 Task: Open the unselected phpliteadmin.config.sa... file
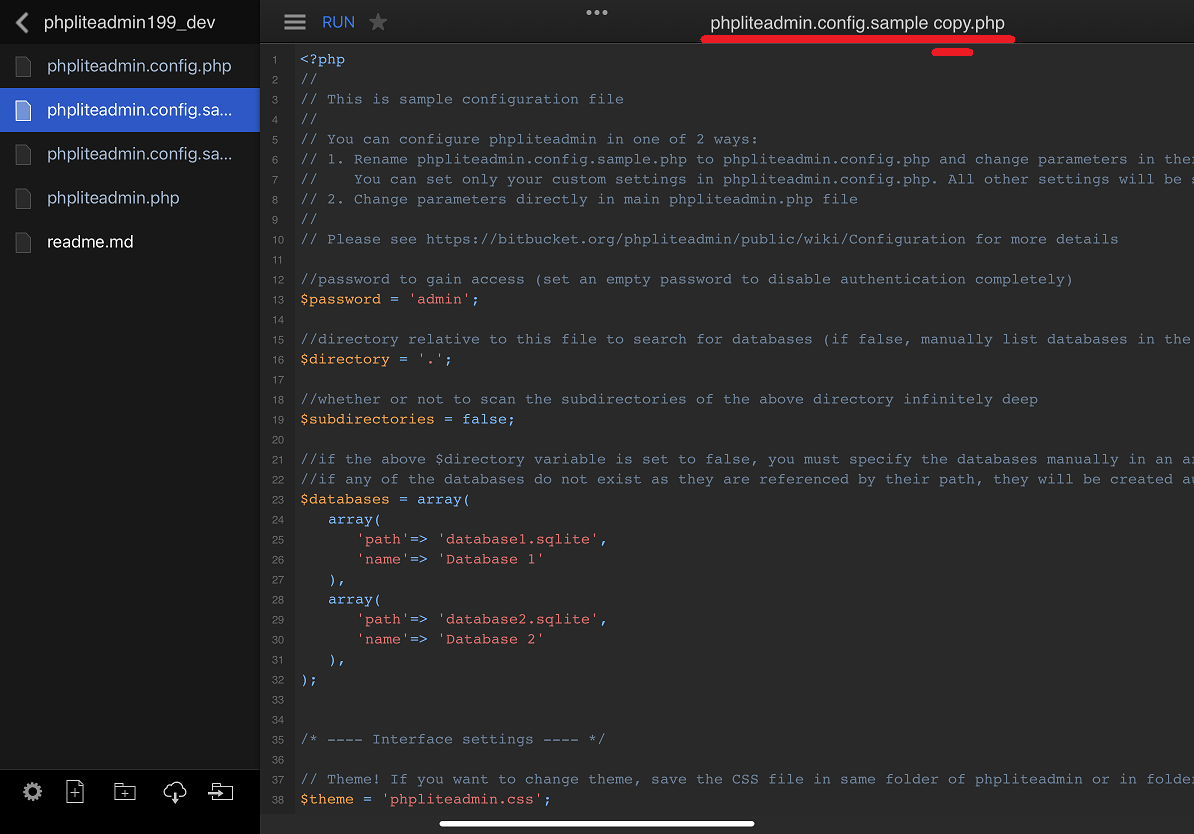click(x=129, y=154)
